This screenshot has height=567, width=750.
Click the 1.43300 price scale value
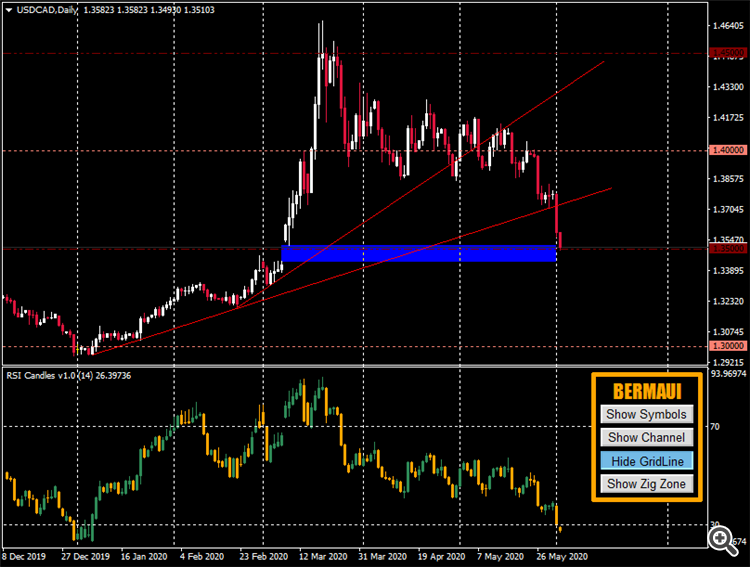point(728,87)
